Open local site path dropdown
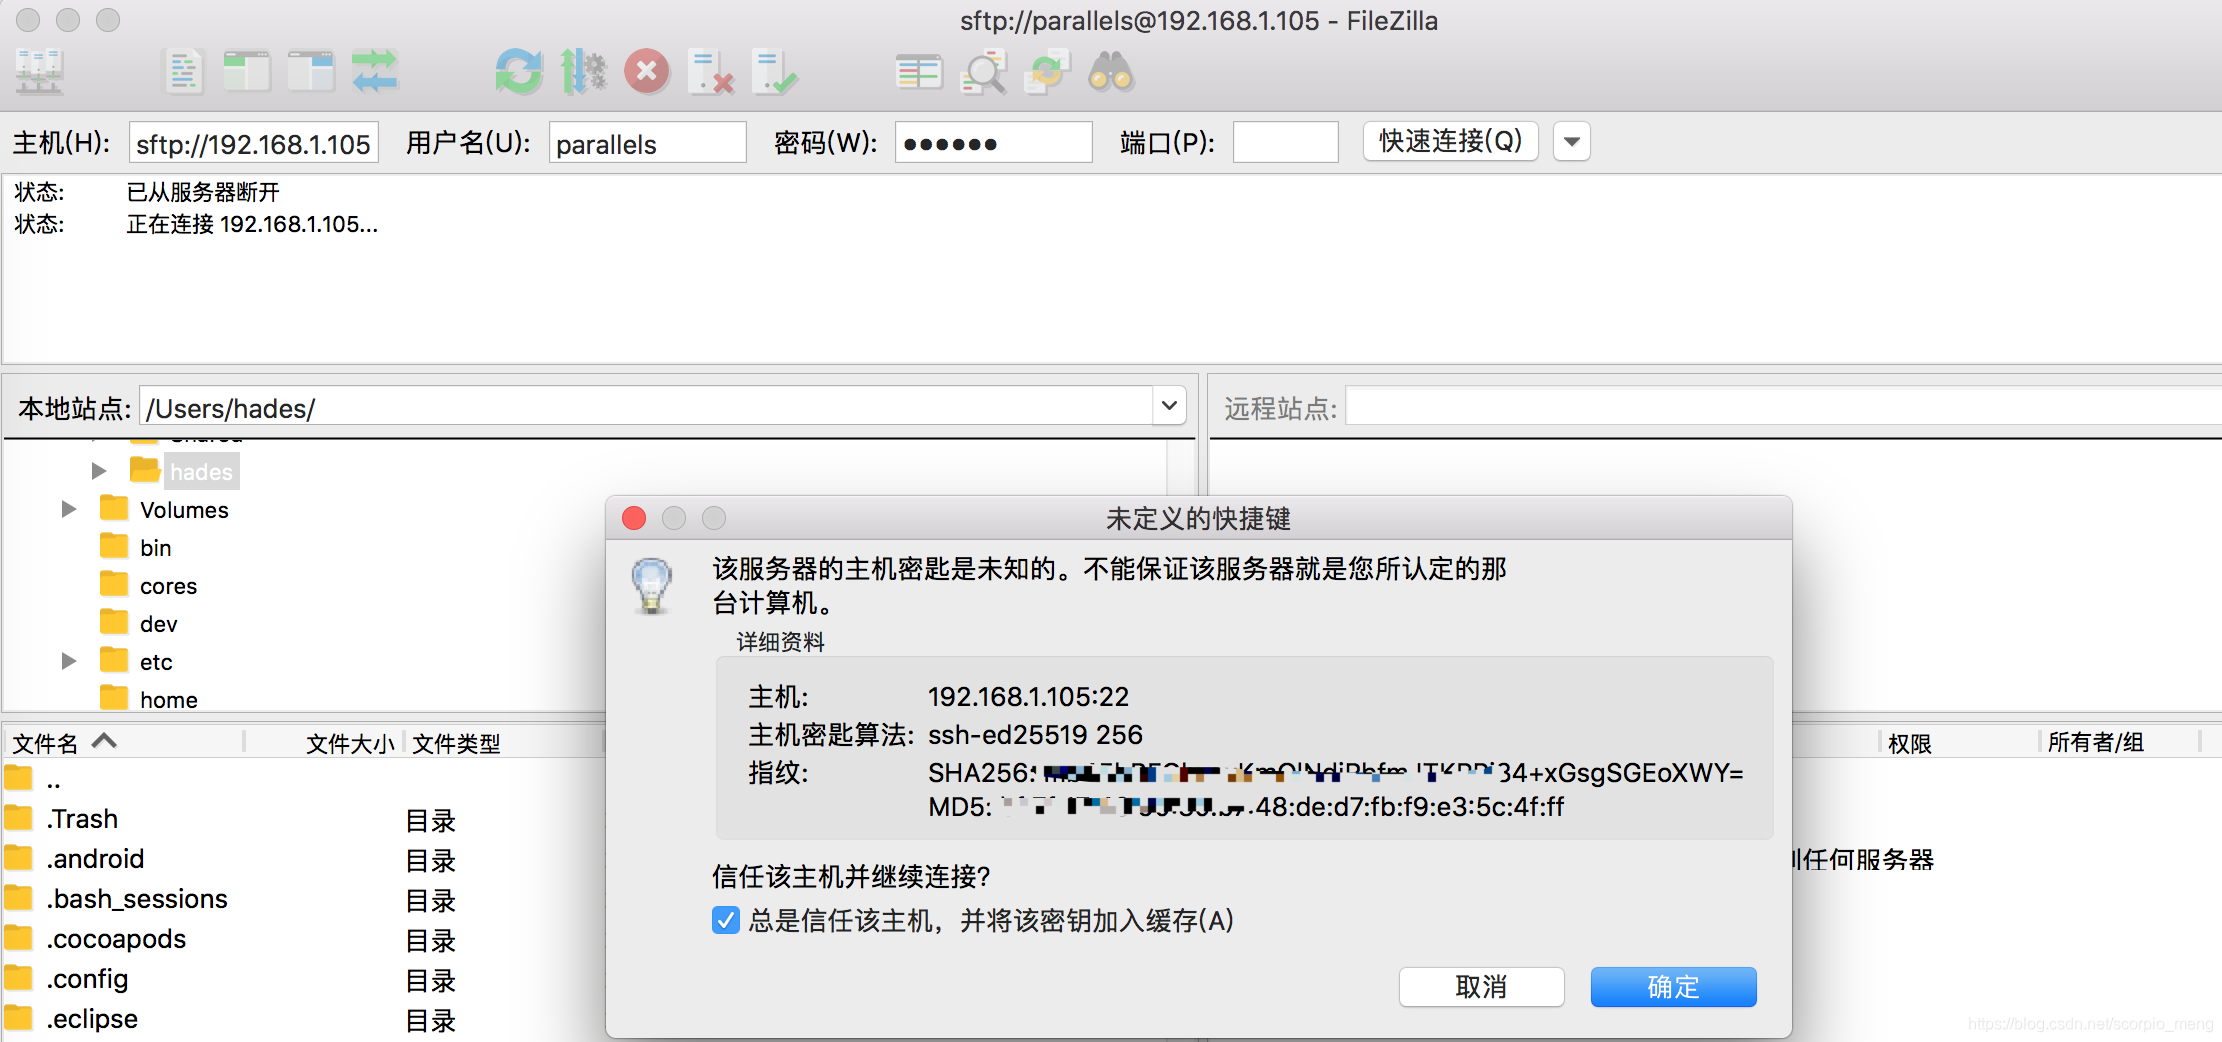 coord(1169,406)
